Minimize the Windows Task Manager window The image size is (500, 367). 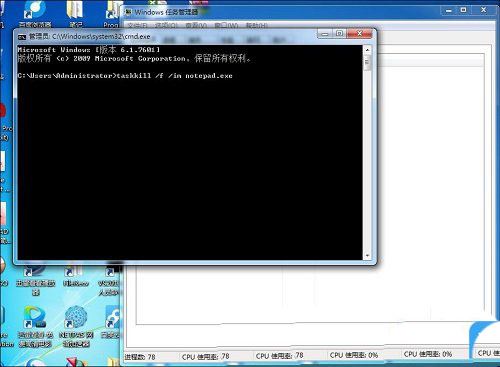[449, 10]
